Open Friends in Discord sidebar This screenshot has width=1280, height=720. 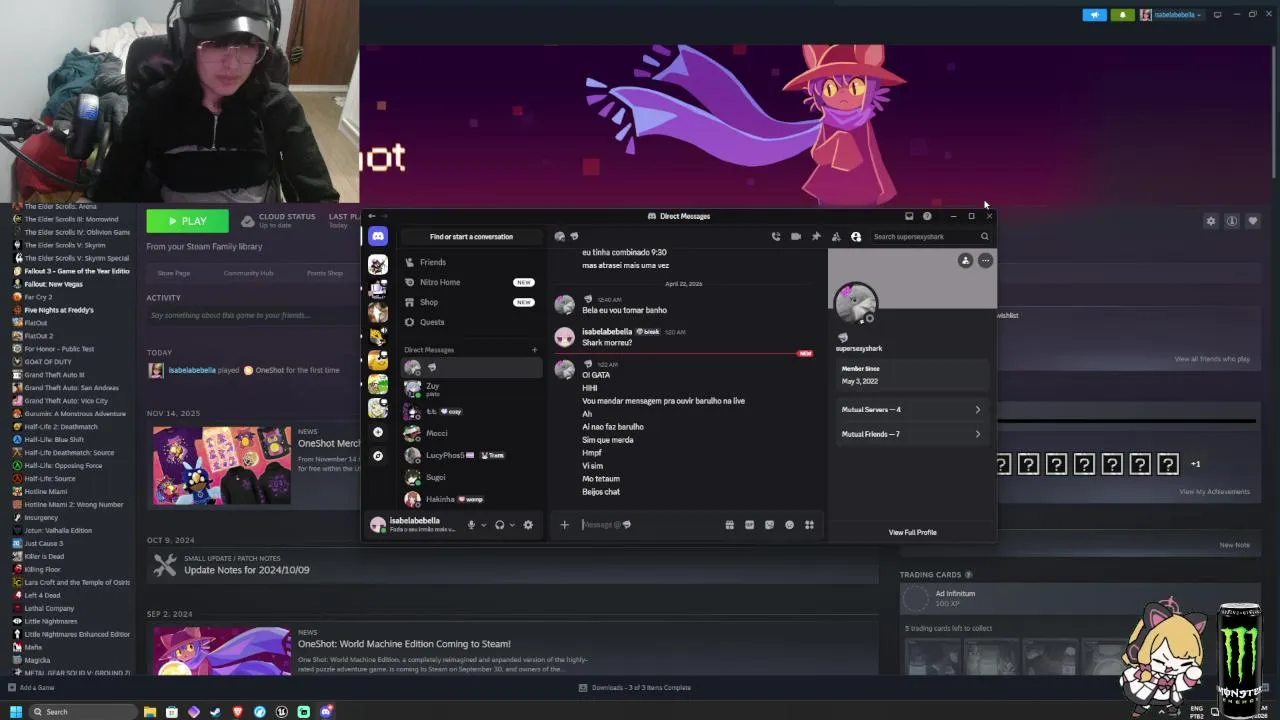pos(470,262)
